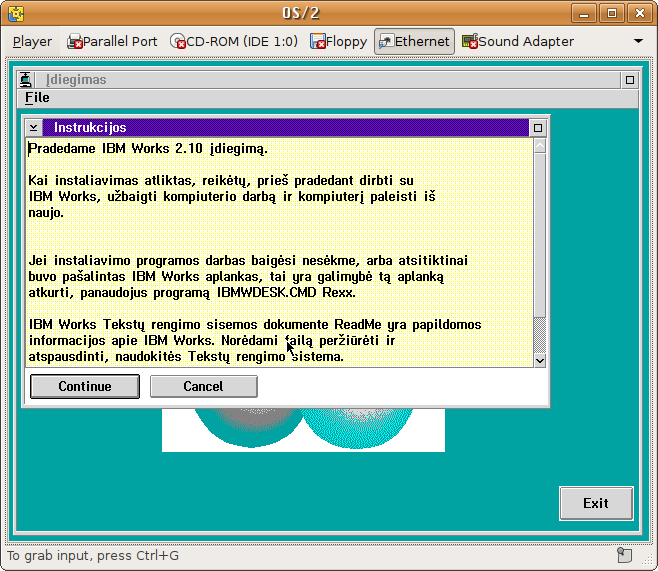Click the scroll down arrow in instructions
This screenshot has width=658, height=571.
click(540, 360)
